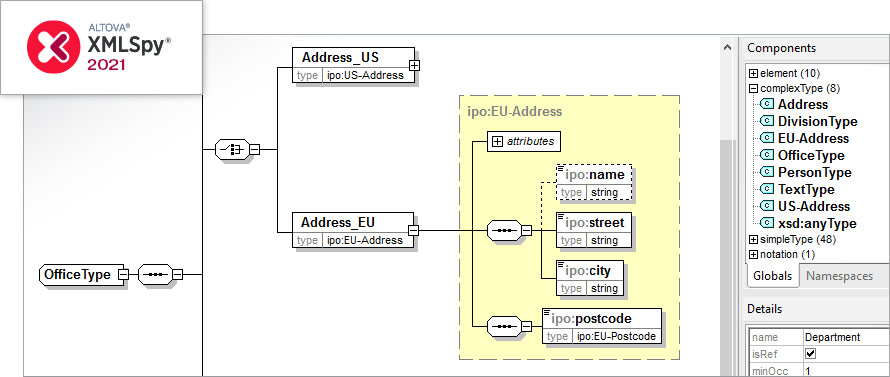The height and width of the screenshot is (377, 890).
Task: Collapse the OfficeType node
Action: click(x=123, y=274)
